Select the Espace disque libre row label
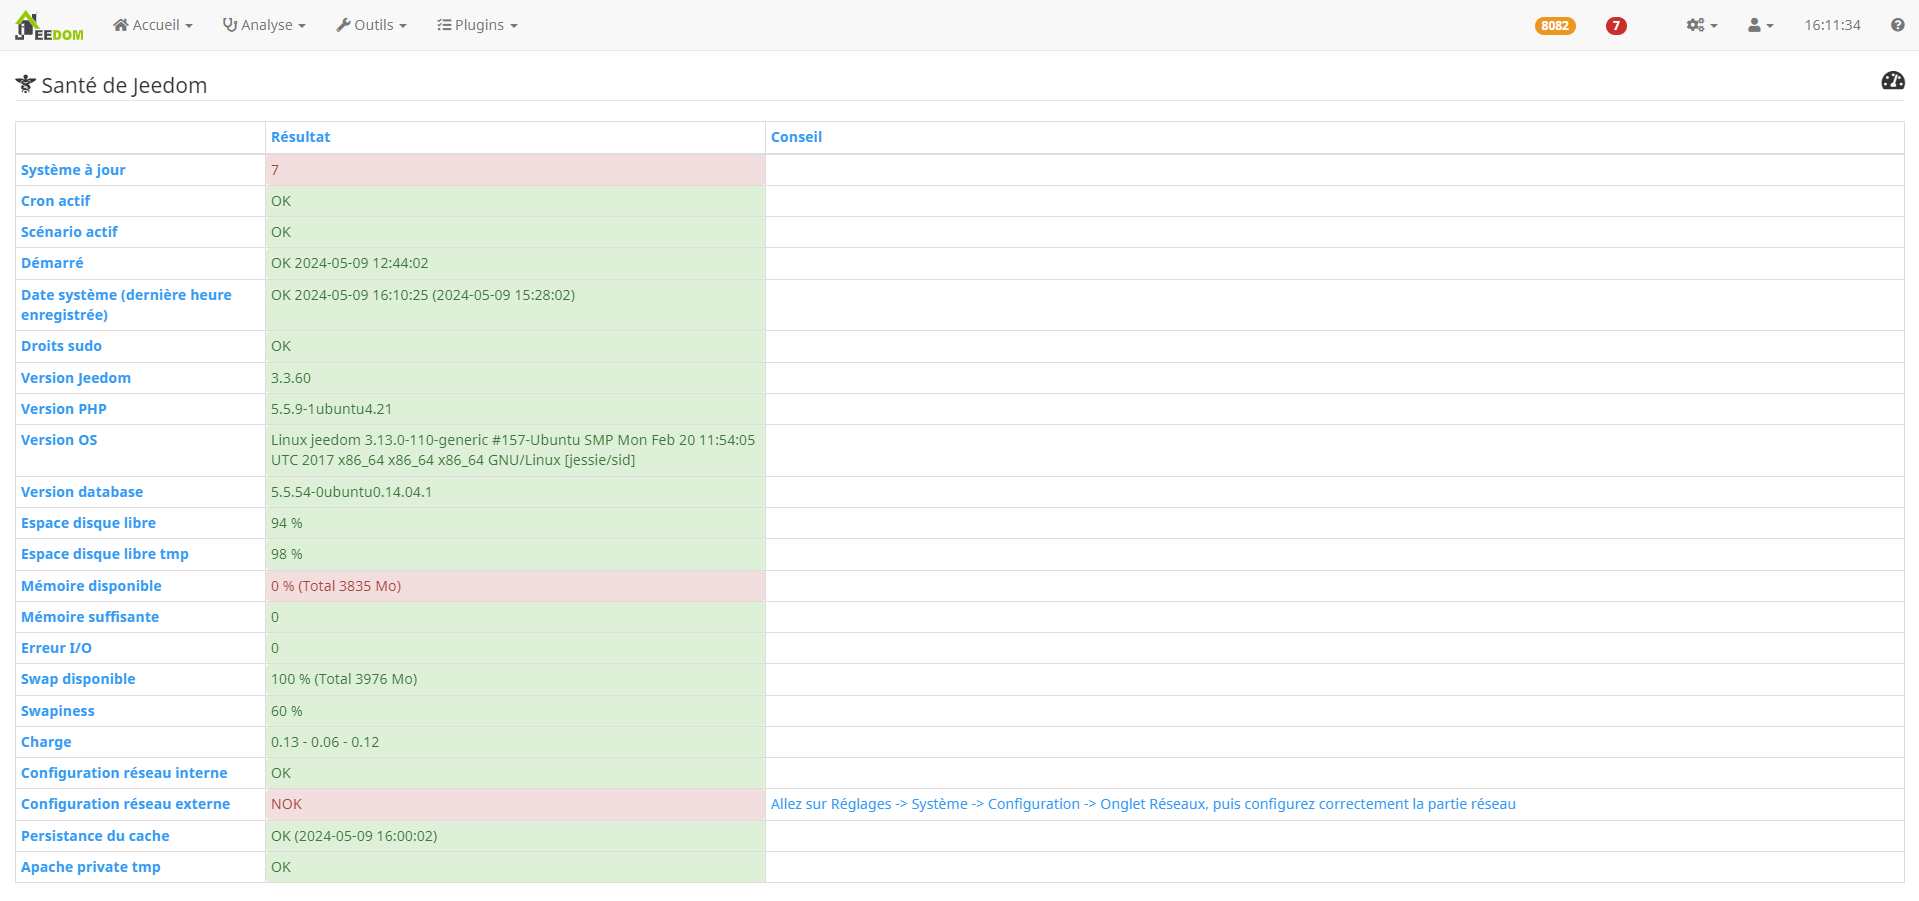 (88, 523)
